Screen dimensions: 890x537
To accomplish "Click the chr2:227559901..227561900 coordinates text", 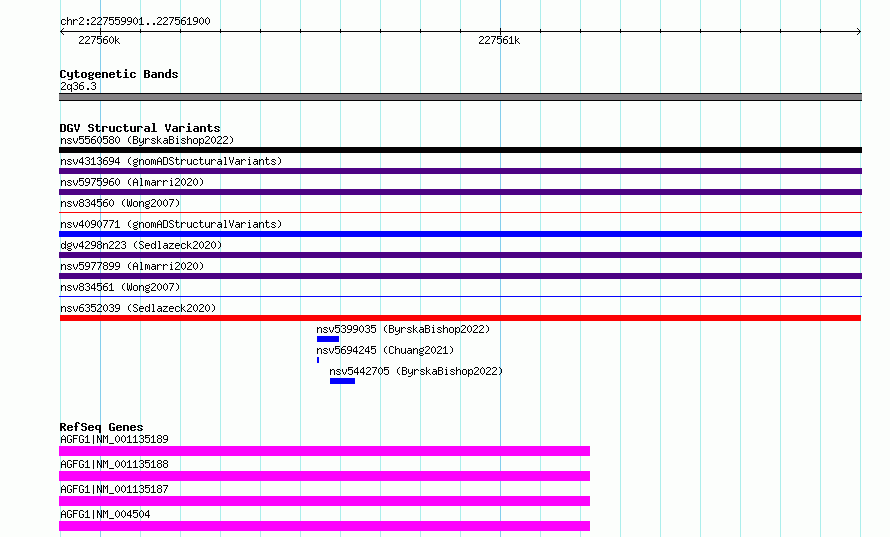I will click(135, 21).
